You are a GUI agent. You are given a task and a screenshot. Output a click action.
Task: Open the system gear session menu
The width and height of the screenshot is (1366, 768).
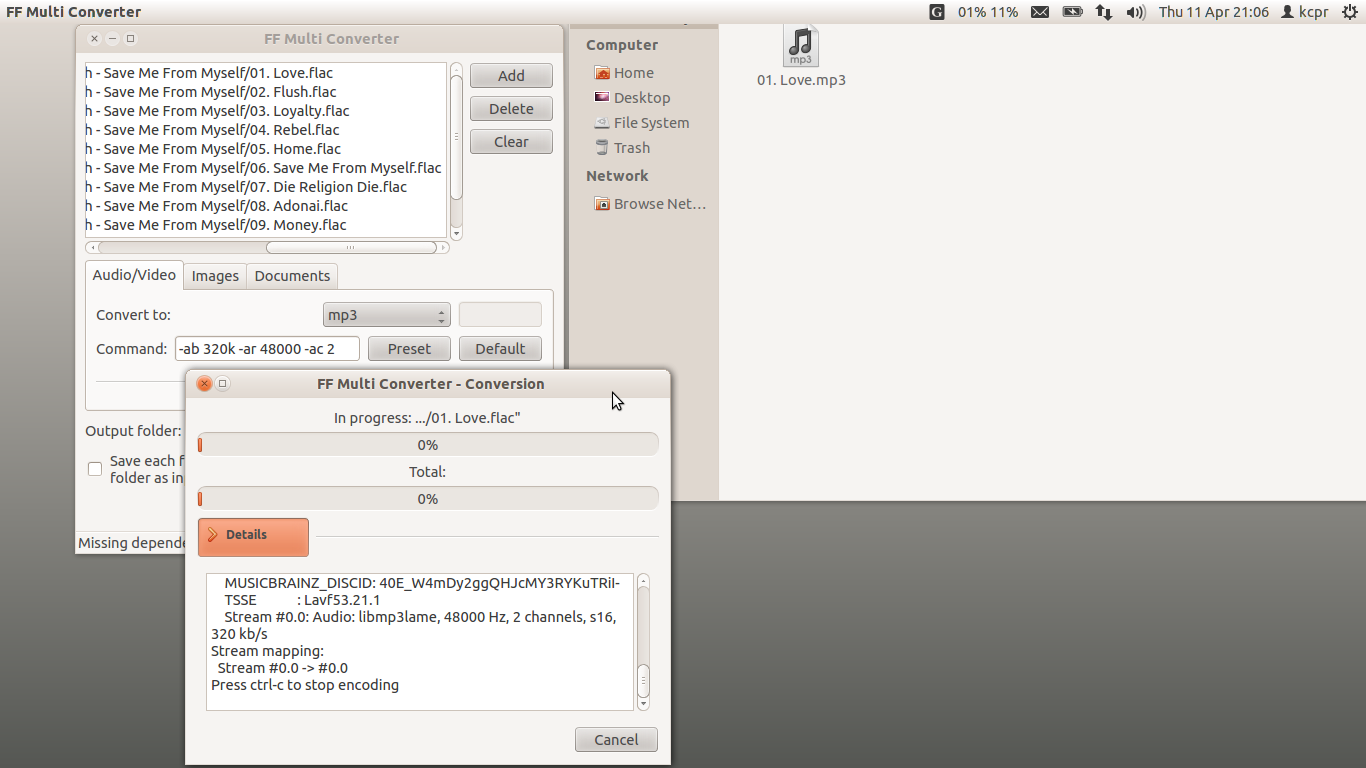pyautogui.click(x=1349, y=12)
